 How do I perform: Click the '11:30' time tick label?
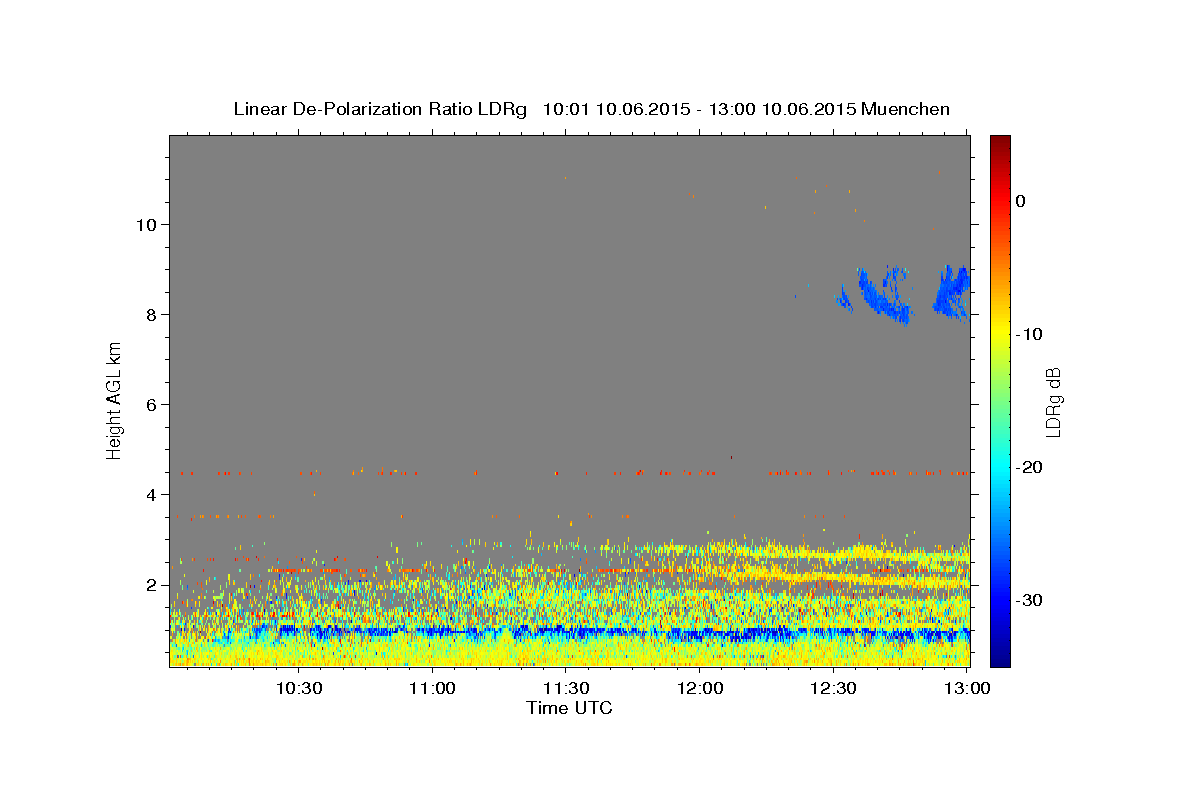coord(565,688)
